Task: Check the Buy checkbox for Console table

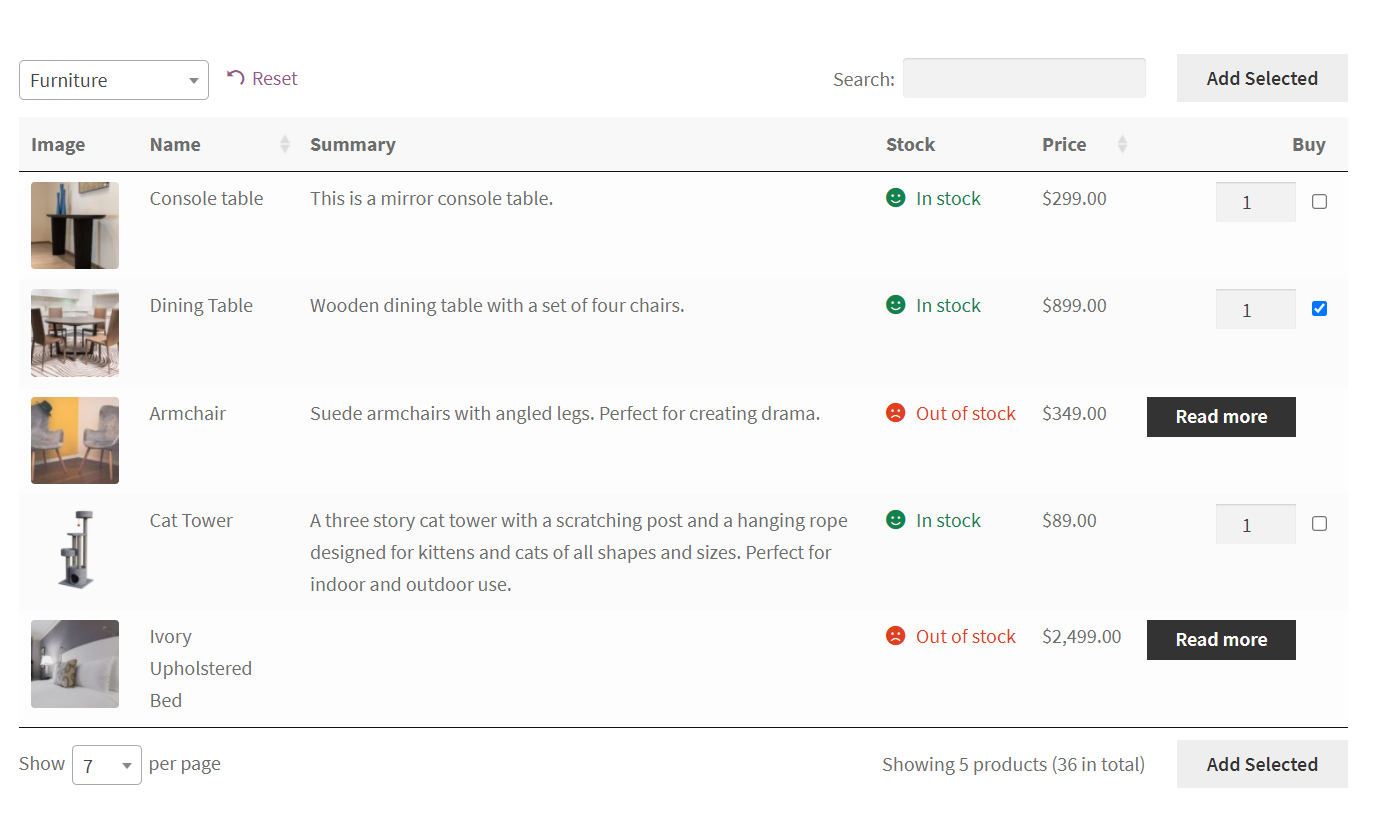Action: (1319, 201)
